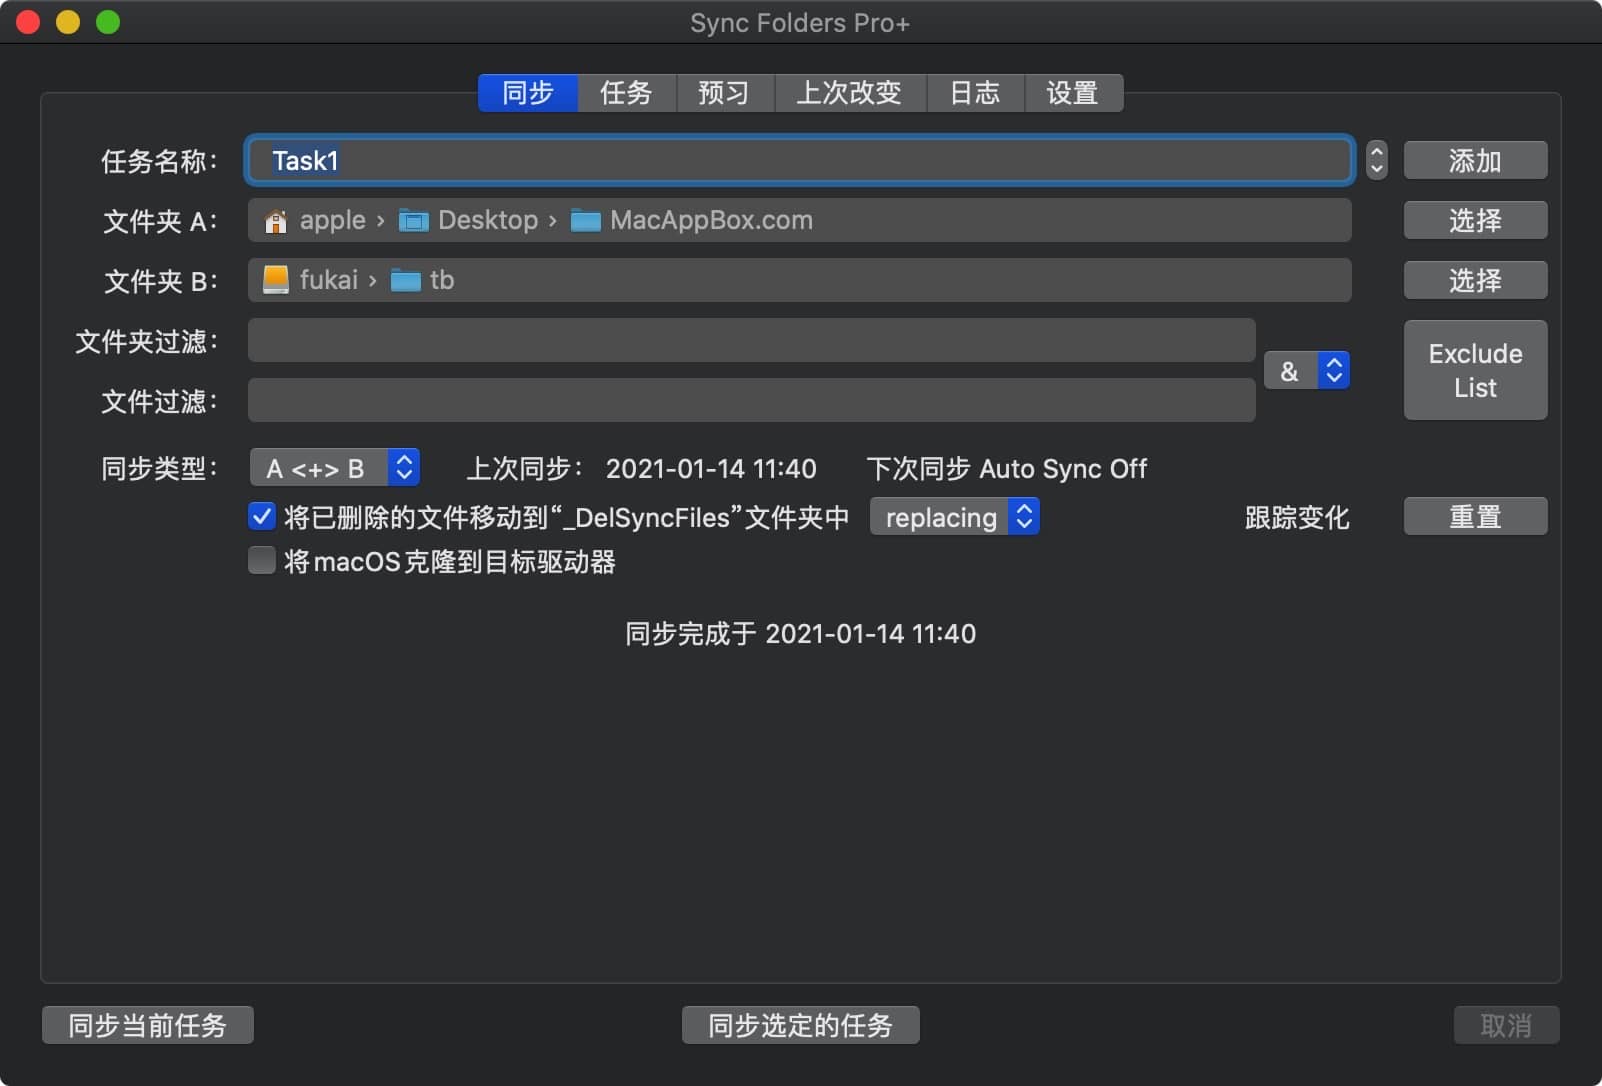Uncheck move deleted files to _DelSyncFiles

[x=261, y=516]
